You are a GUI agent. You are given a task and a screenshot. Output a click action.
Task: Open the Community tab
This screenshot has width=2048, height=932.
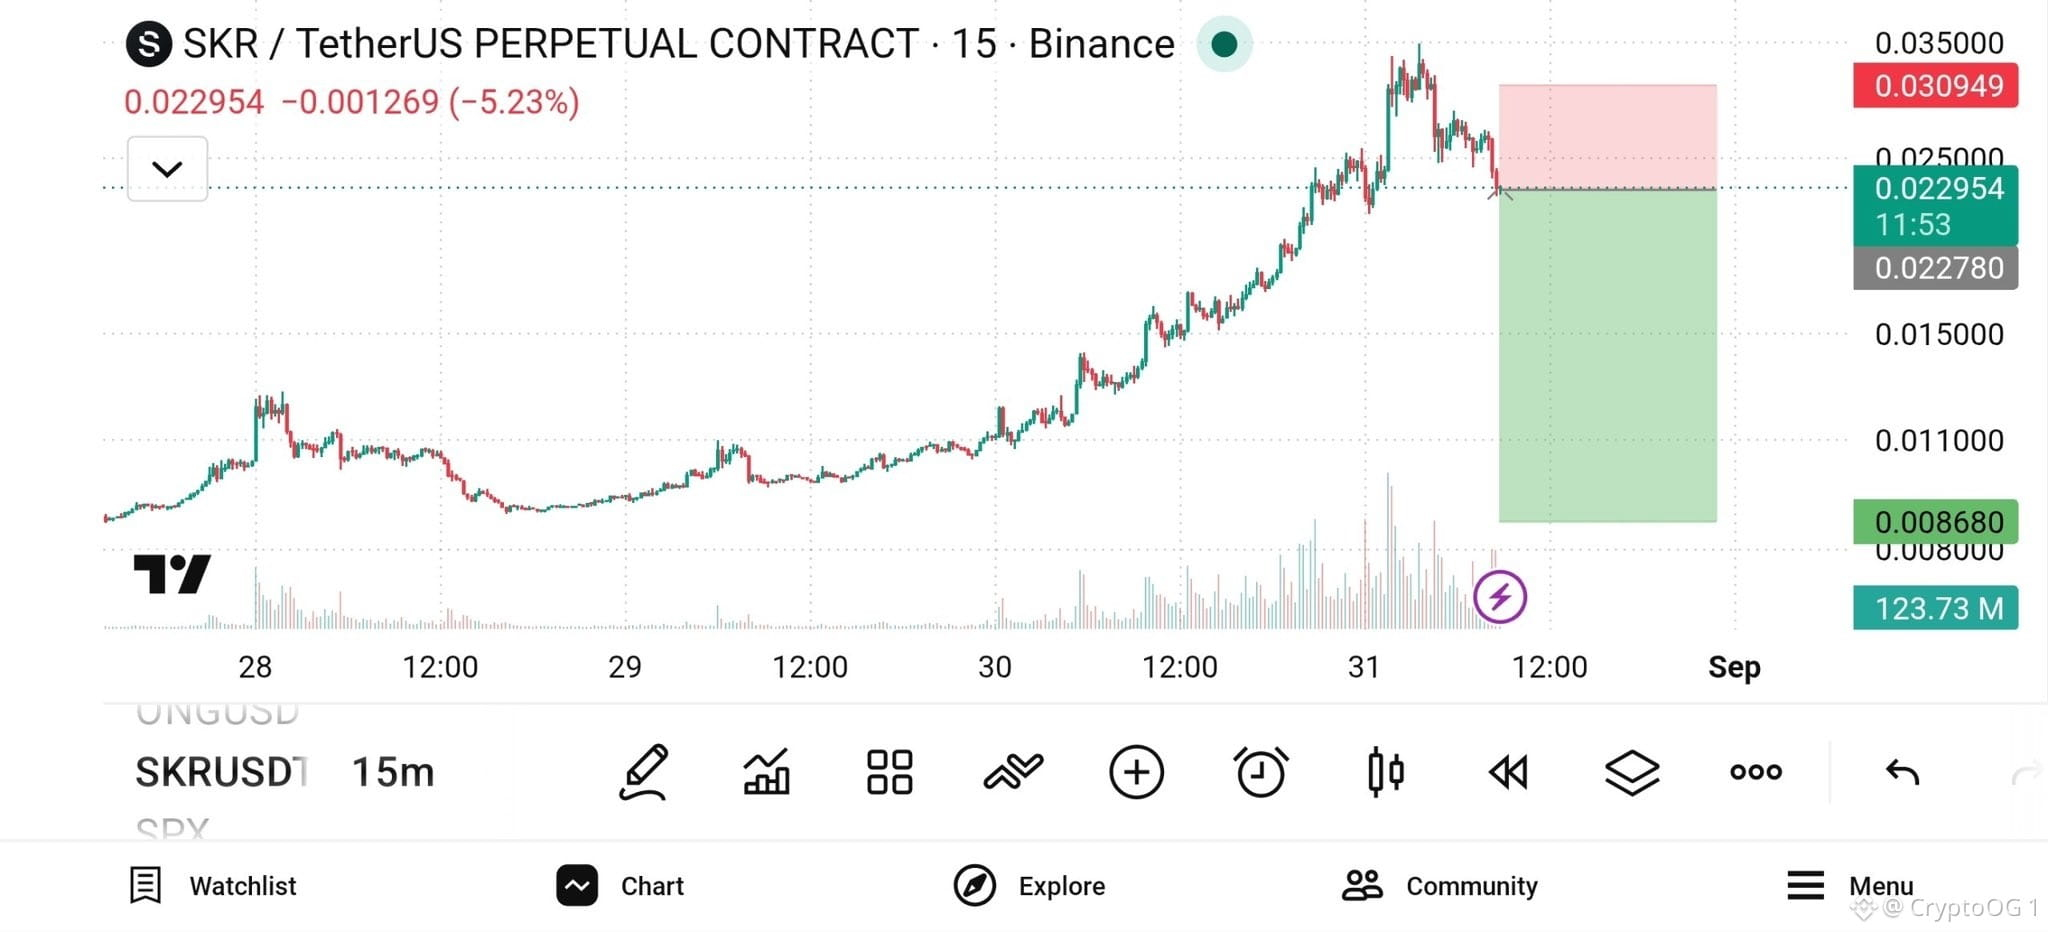pos(1440,886)
